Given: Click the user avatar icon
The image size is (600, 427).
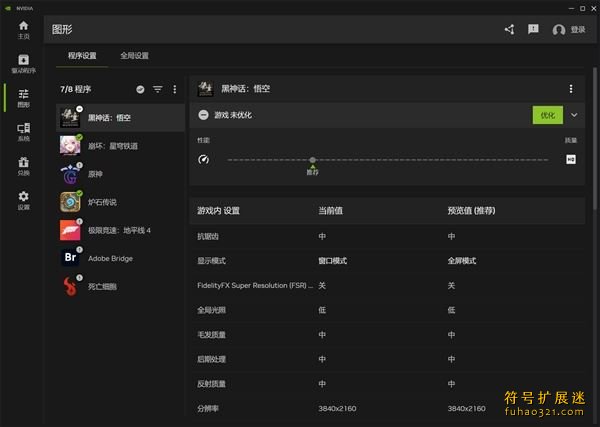Looking at the screenshot, I should coord(559,29).
